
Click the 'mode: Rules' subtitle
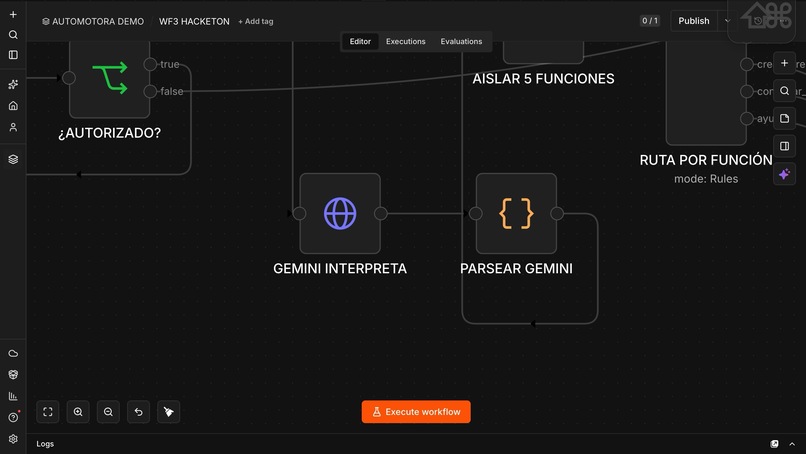coord(706,179)
